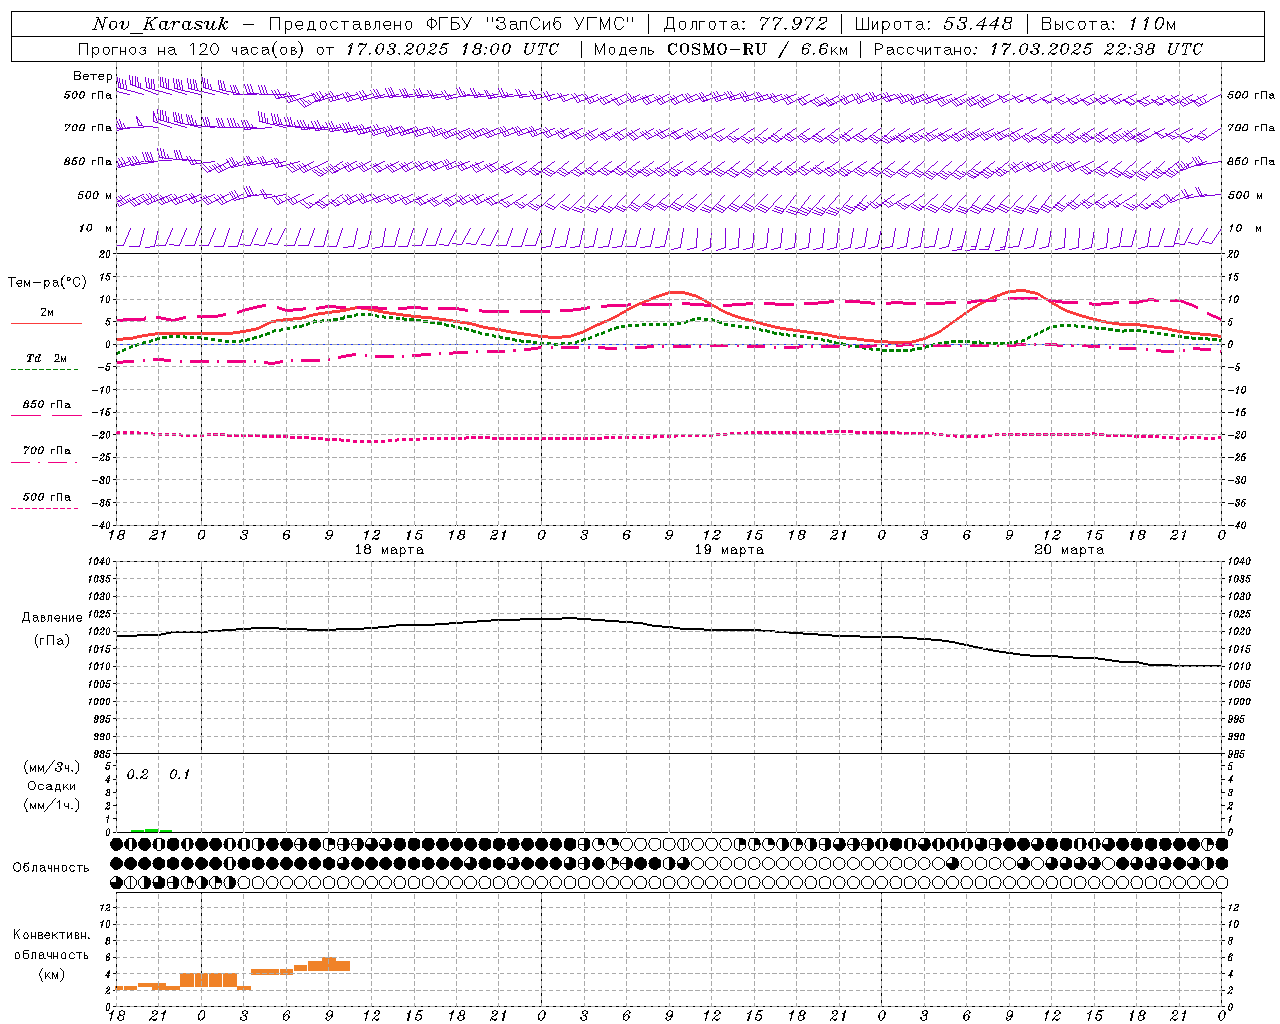Click the Широта: 53.448 value
The height and width of the screenshot is (1024, 1280).
point(934,24)
